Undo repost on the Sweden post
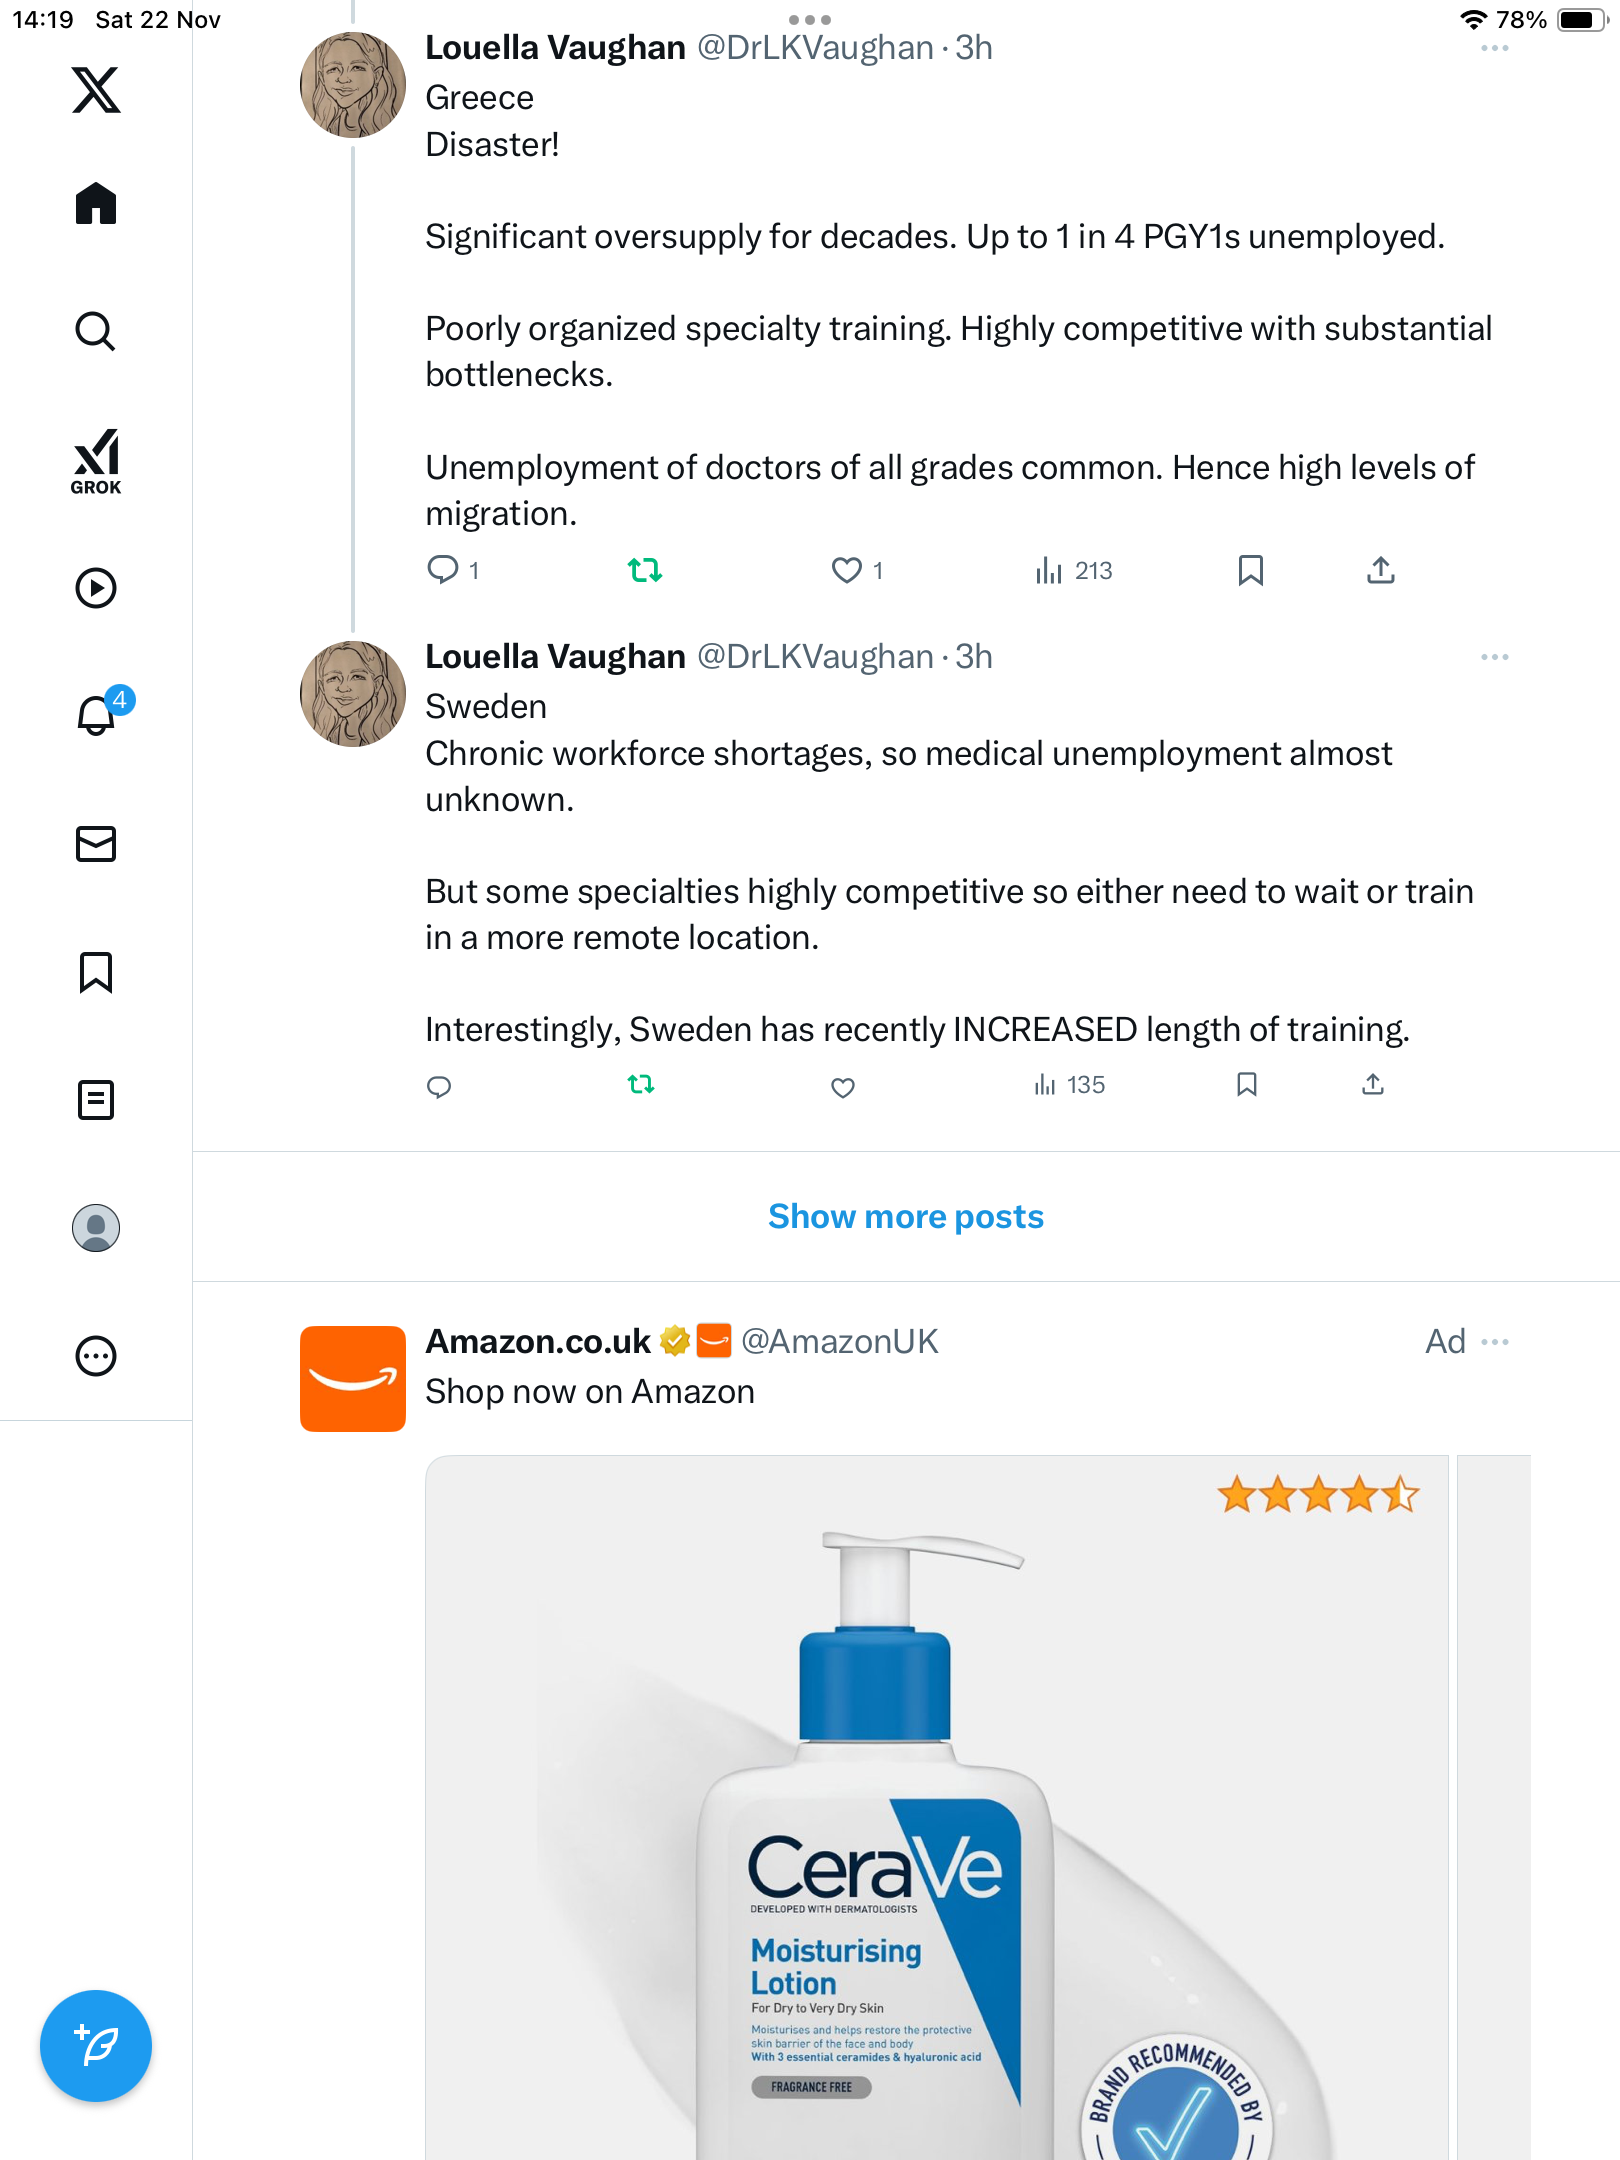Viewport: 1620px width, 2160px height. 641,1084
